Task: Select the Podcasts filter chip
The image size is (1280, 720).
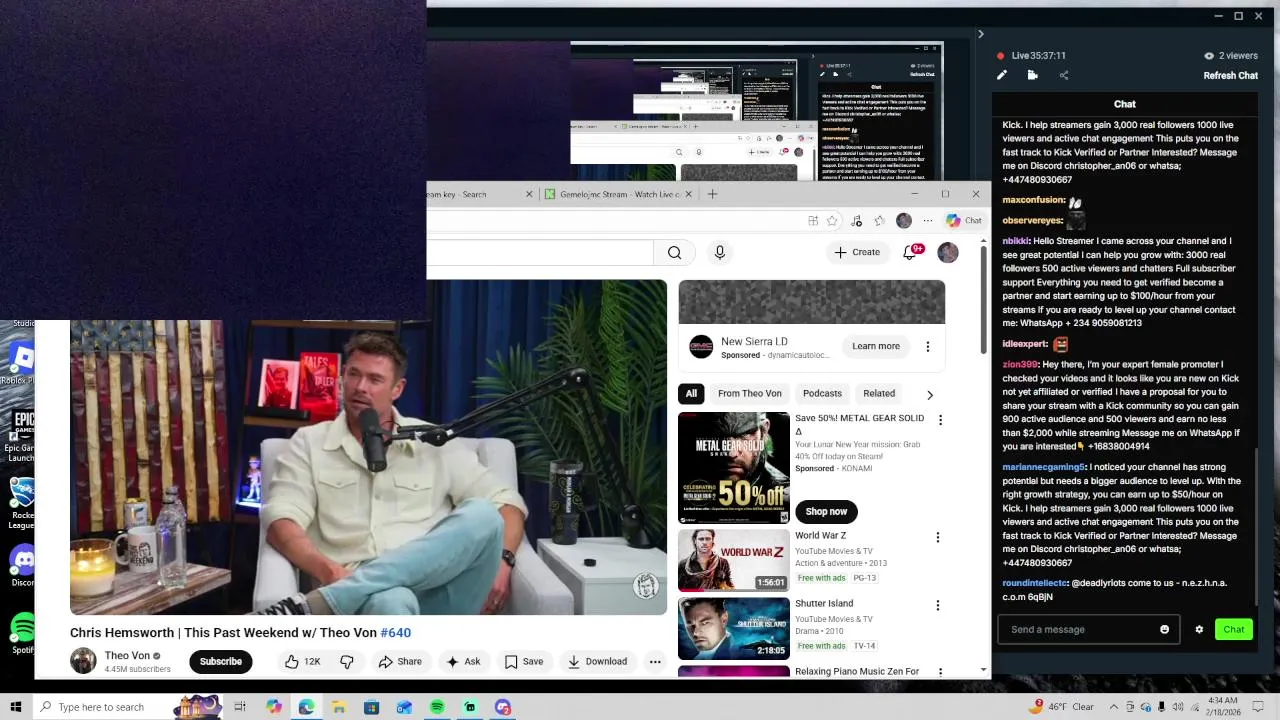Action: click(822, 394)
